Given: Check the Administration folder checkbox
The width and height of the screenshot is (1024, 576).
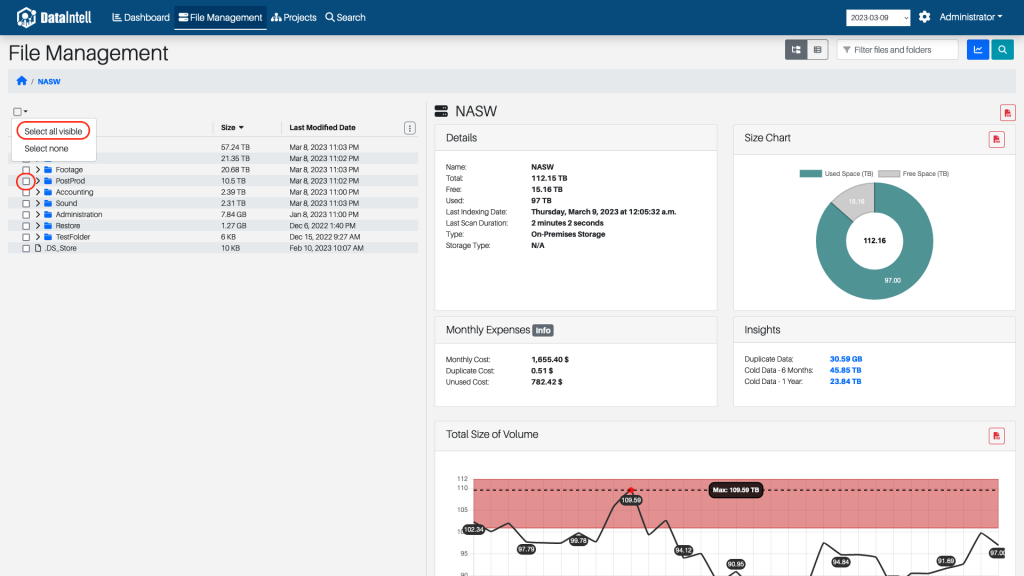Looking at the screenshot, I should click(x=26, y=215).
